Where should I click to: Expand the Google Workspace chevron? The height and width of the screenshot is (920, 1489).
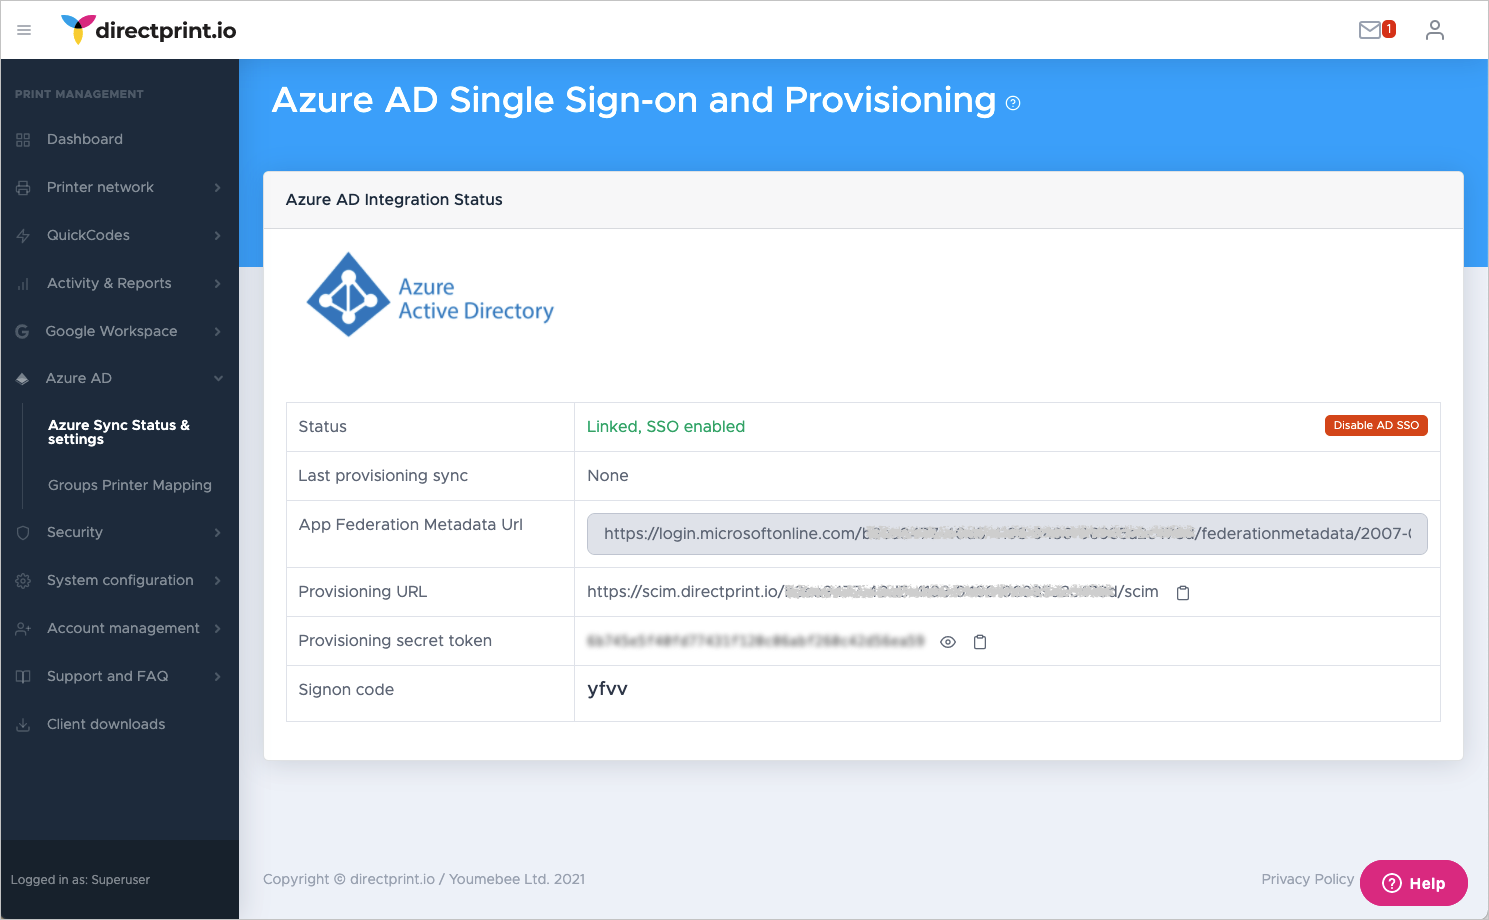click(x=217, y=331)
